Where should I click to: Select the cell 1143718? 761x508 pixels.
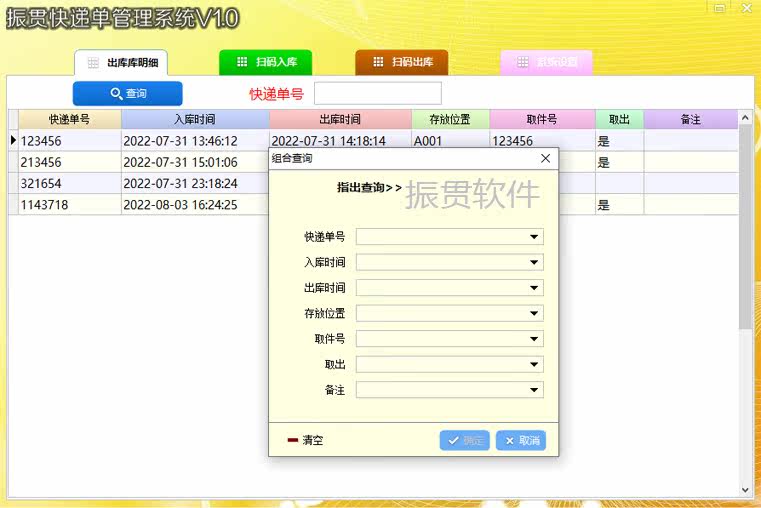pos(69,205)
